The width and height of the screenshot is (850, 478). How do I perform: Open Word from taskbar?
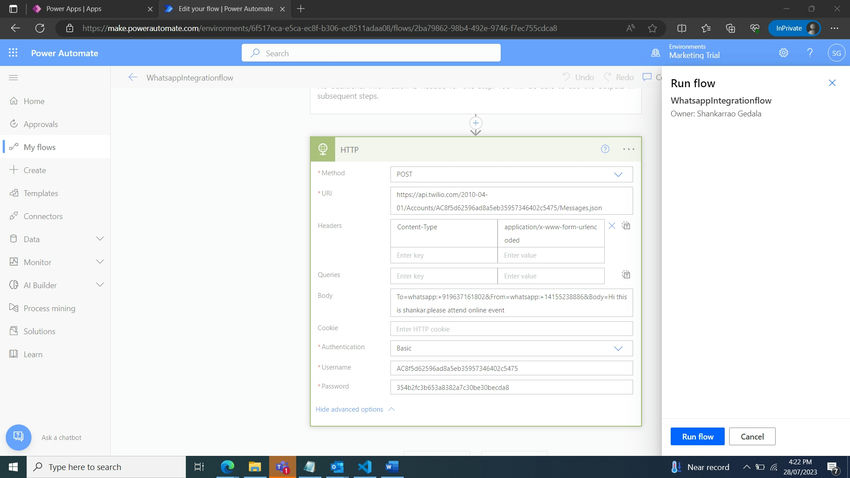click(x=392, y=467)
